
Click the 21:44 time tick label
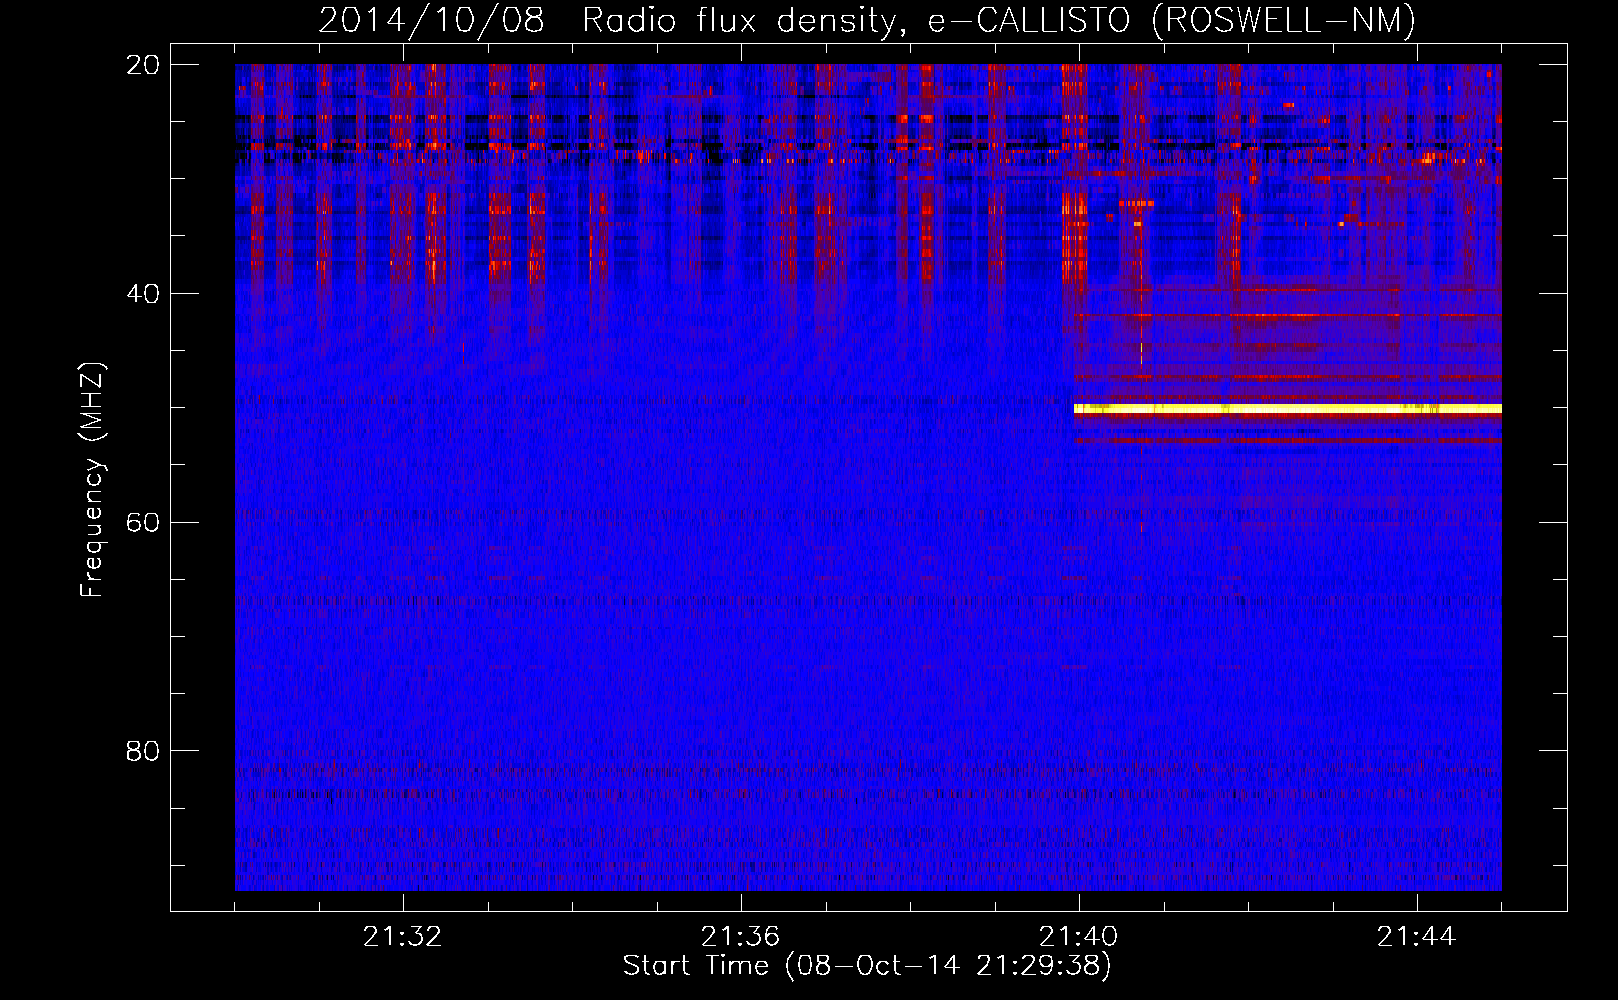point(1416,937)
